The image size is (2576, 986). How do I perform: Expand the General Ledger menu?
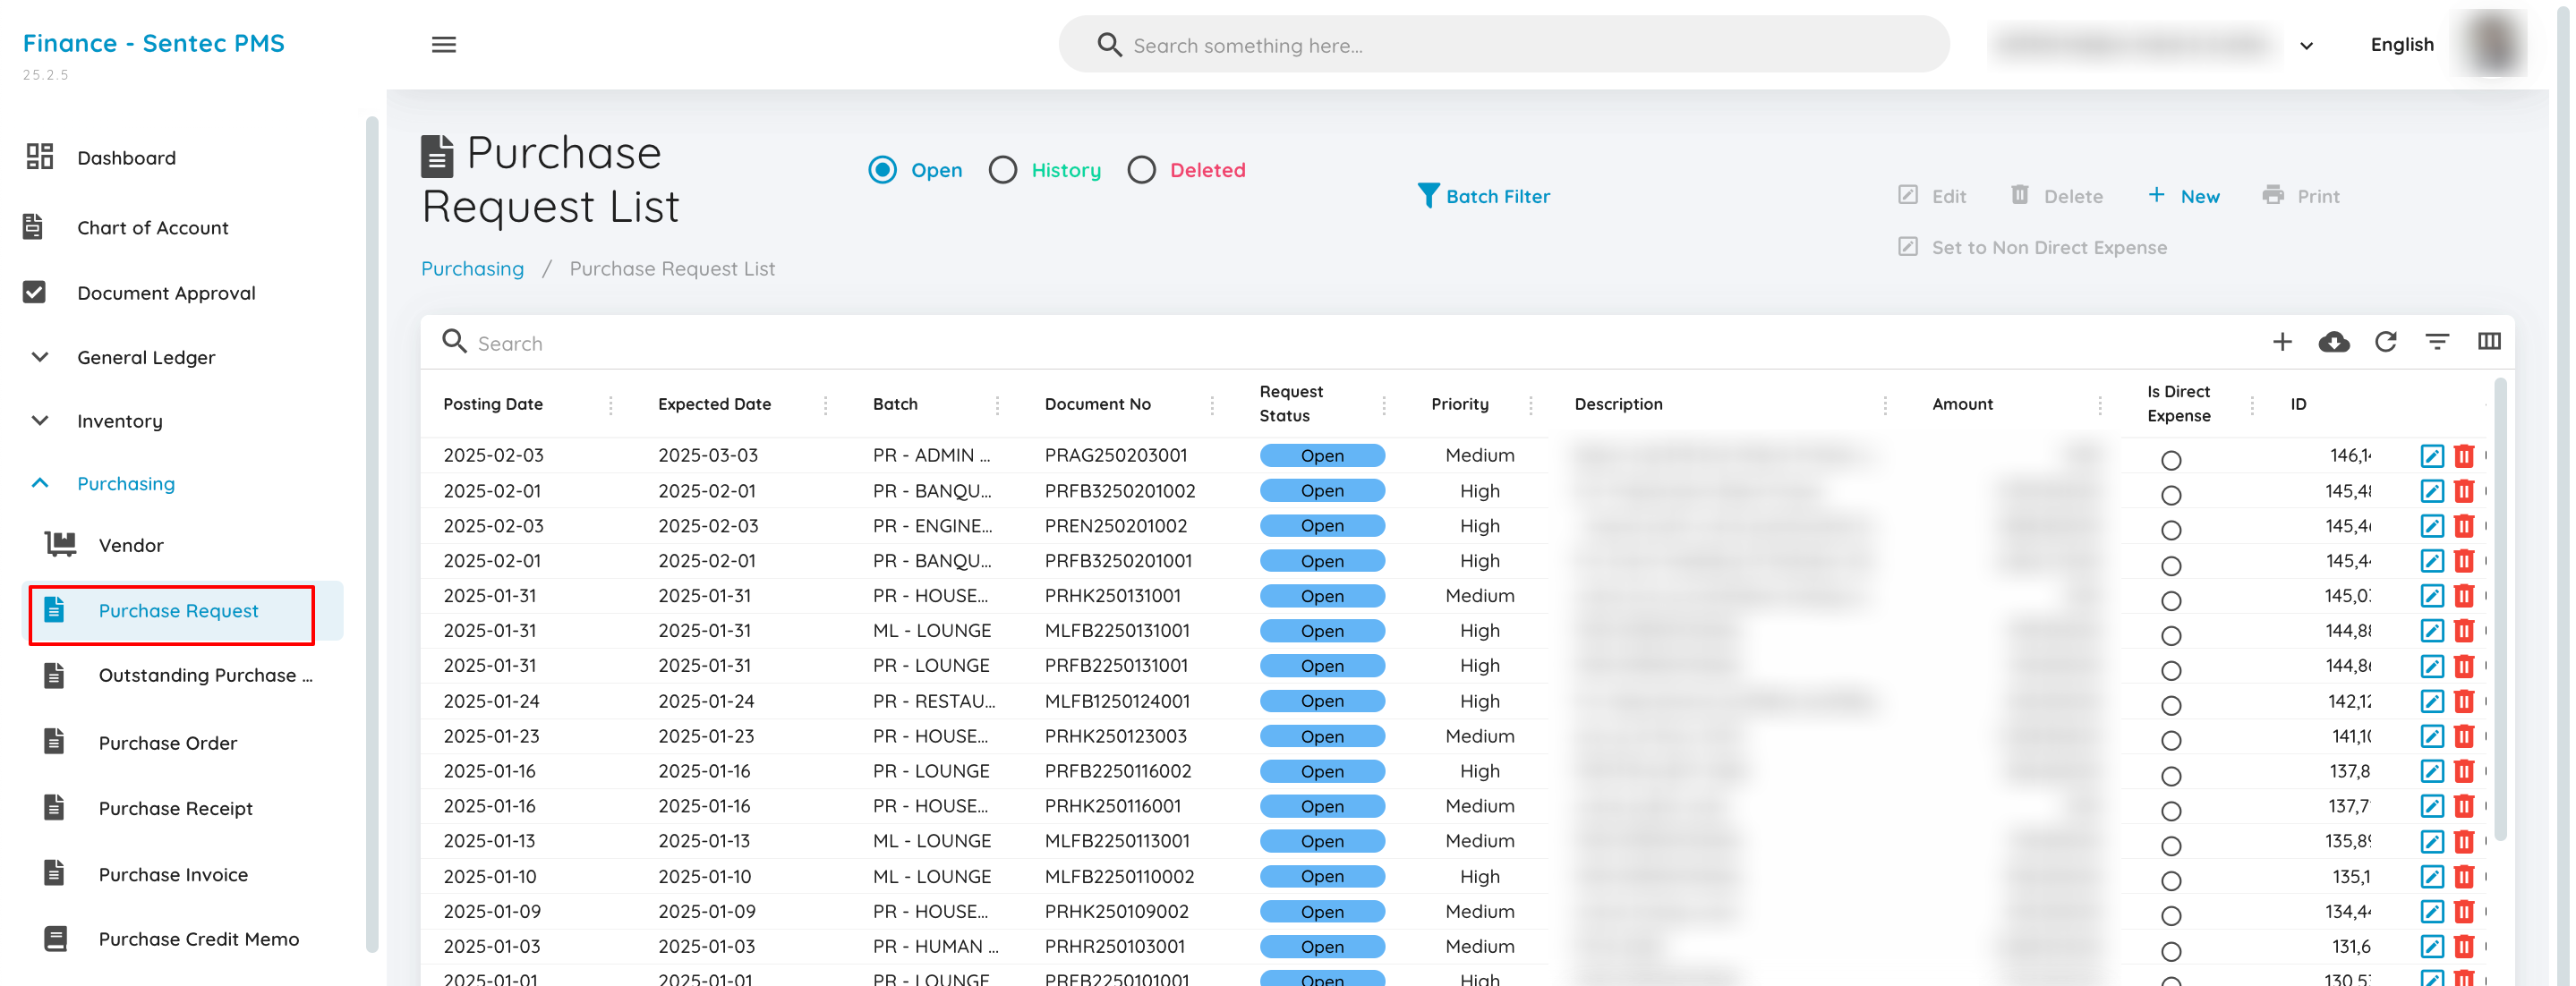146,357
